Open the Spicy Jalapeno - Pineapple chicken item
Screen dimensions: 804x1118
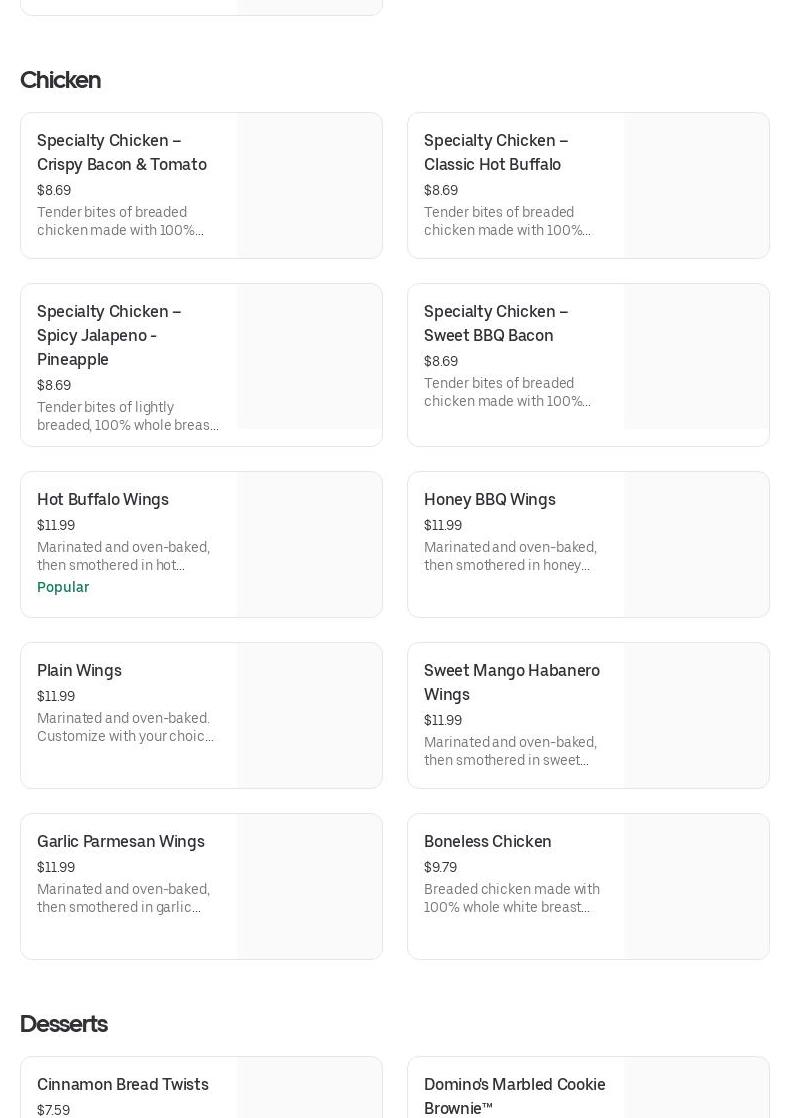pyautogui.click(x=109, y=335)
